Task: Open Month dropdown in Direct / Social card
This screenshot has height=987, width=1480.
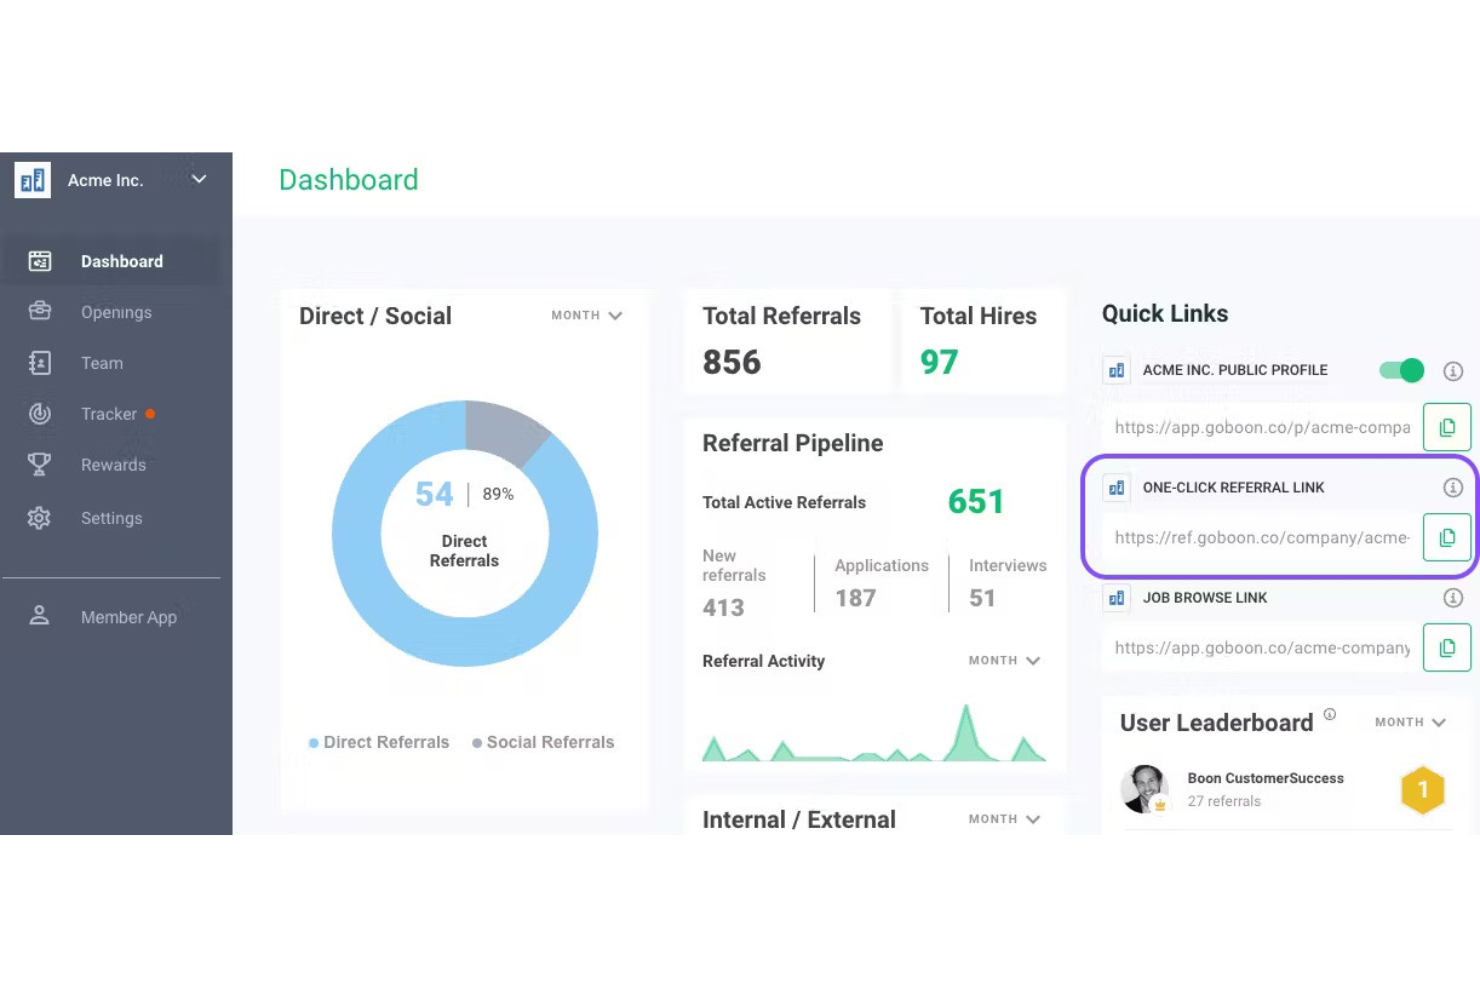Action: 586,315
